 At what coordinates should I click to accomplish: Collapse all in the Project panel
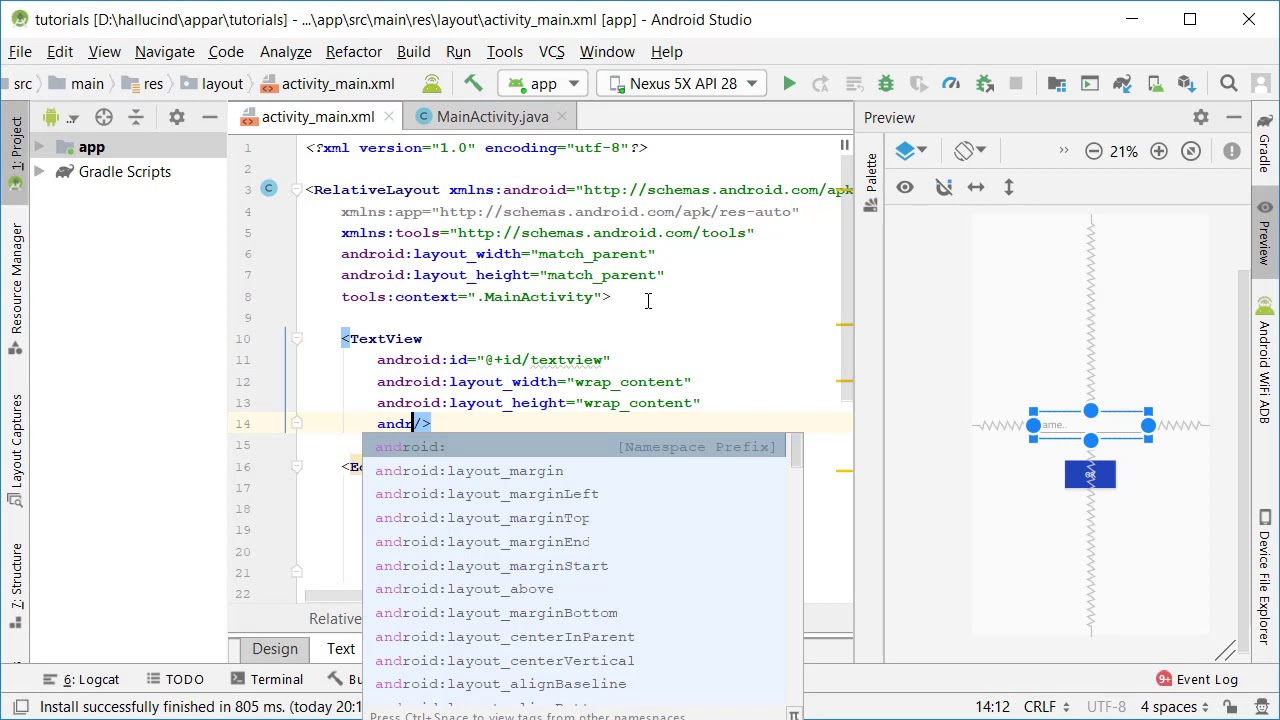(136, 117)
